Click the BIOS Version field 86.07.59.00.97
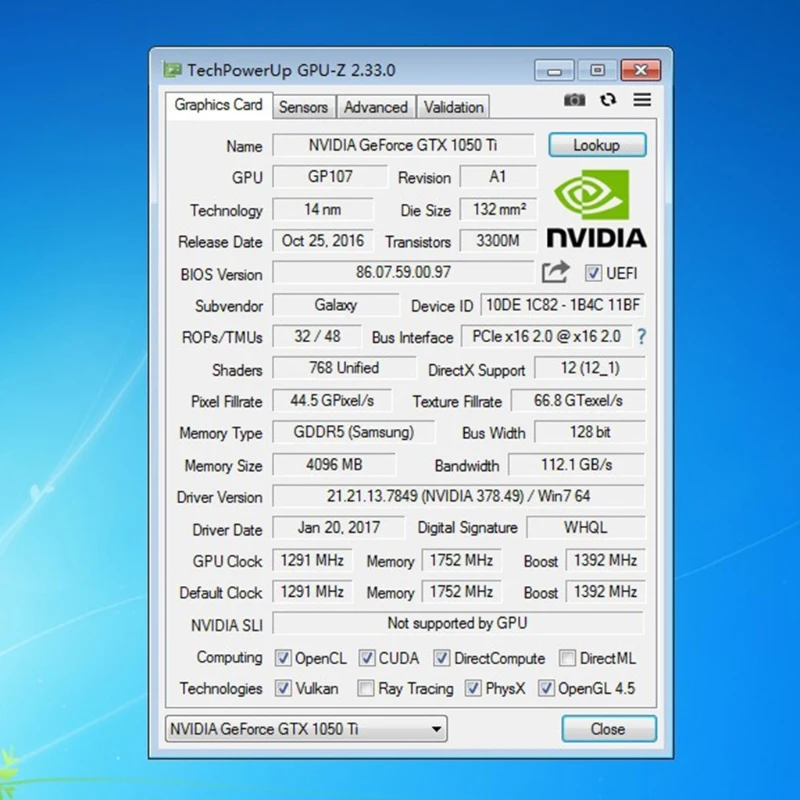 403,272
